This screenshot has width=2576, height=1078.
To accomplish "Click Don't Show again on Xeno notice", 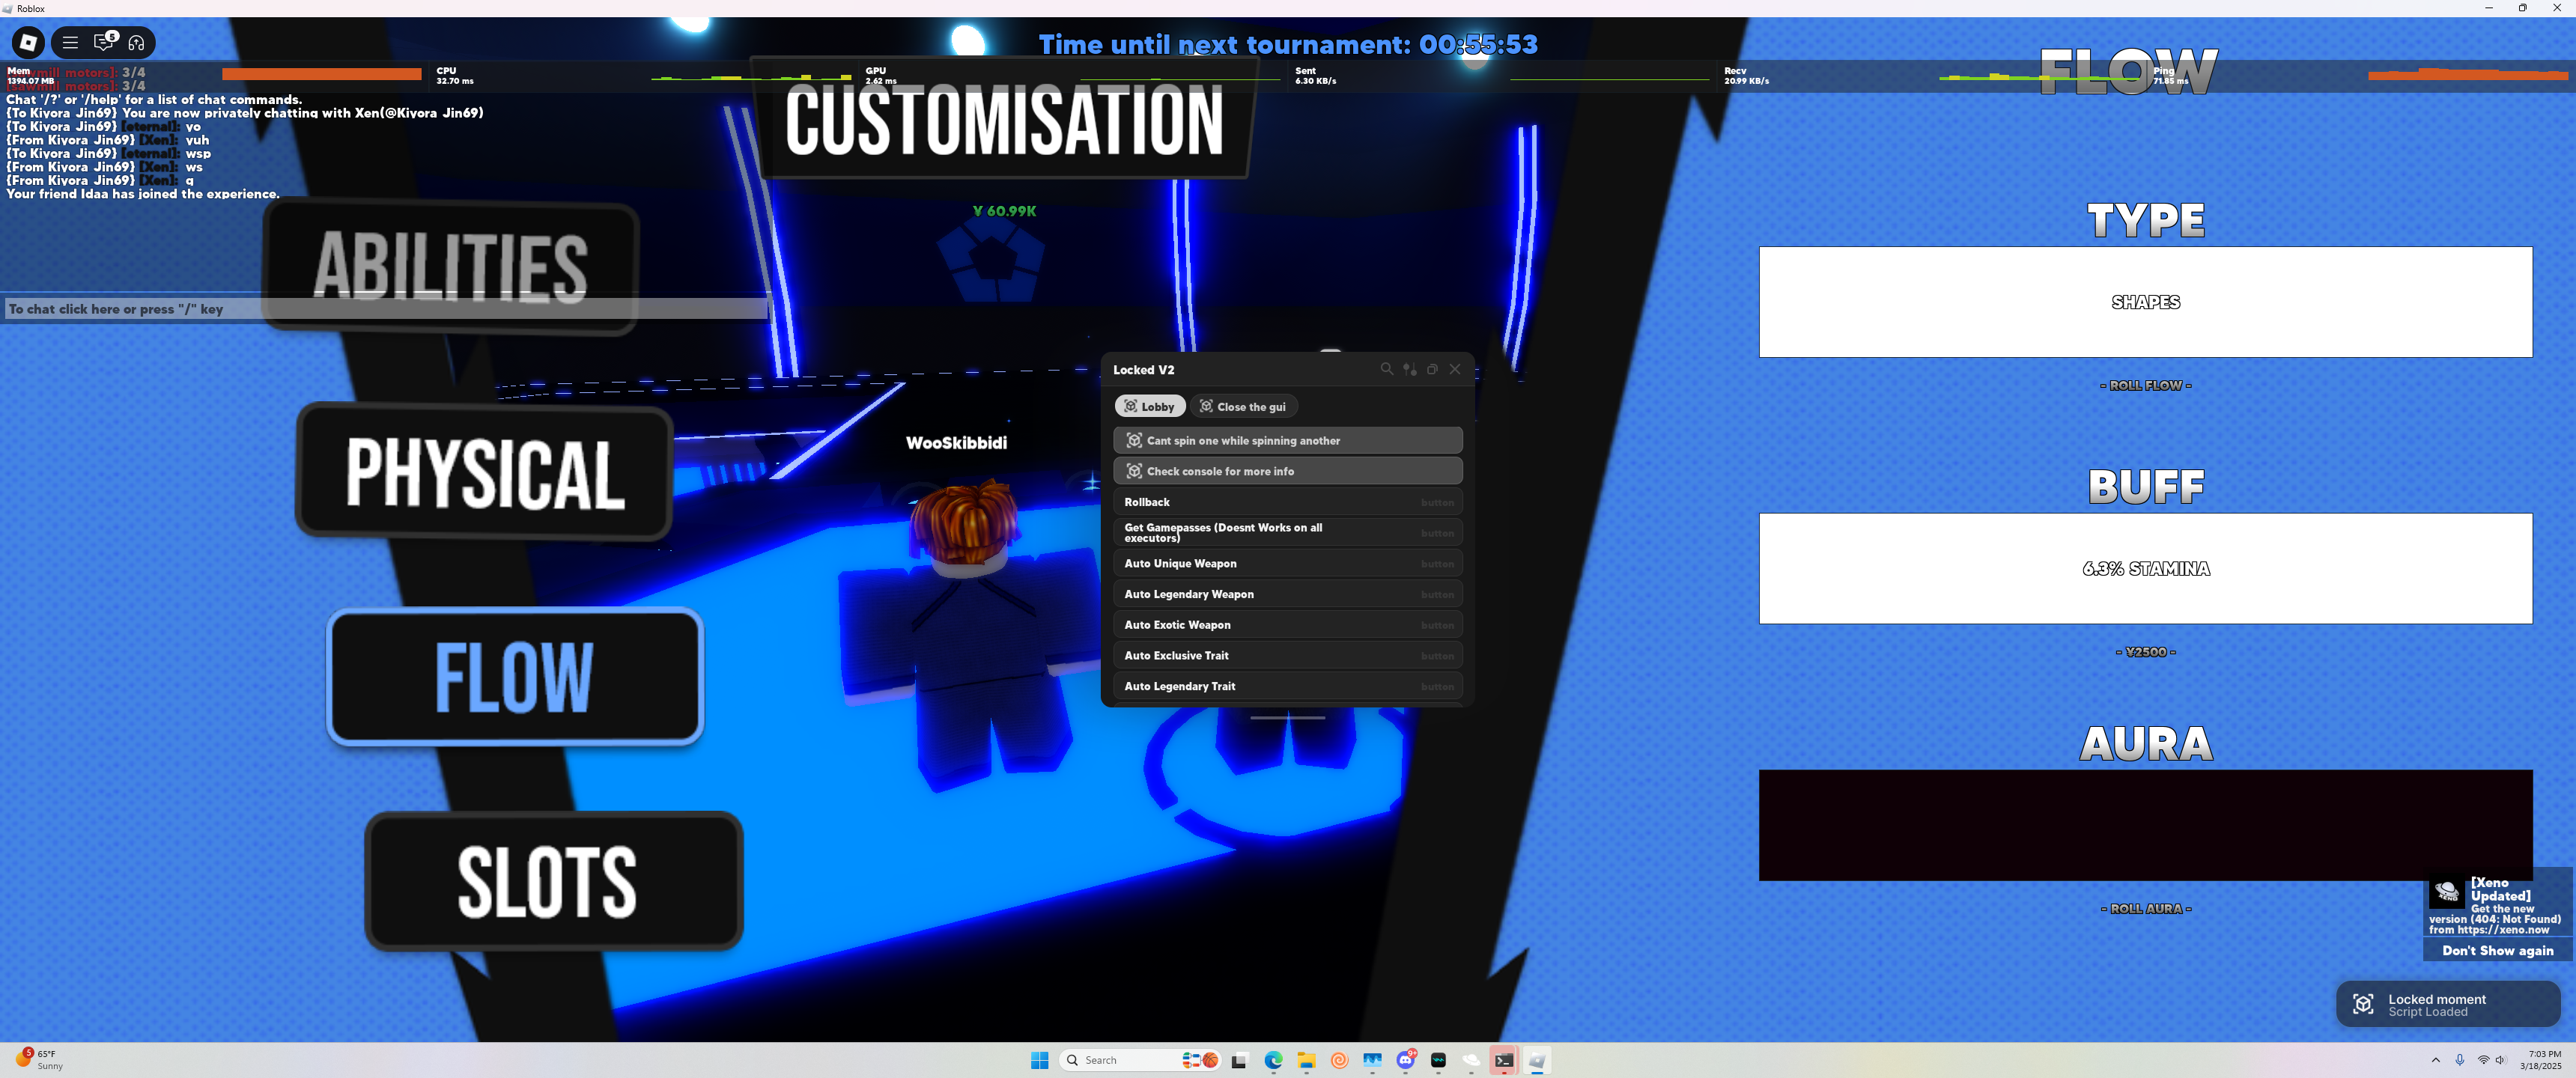I will point(2497,950).
